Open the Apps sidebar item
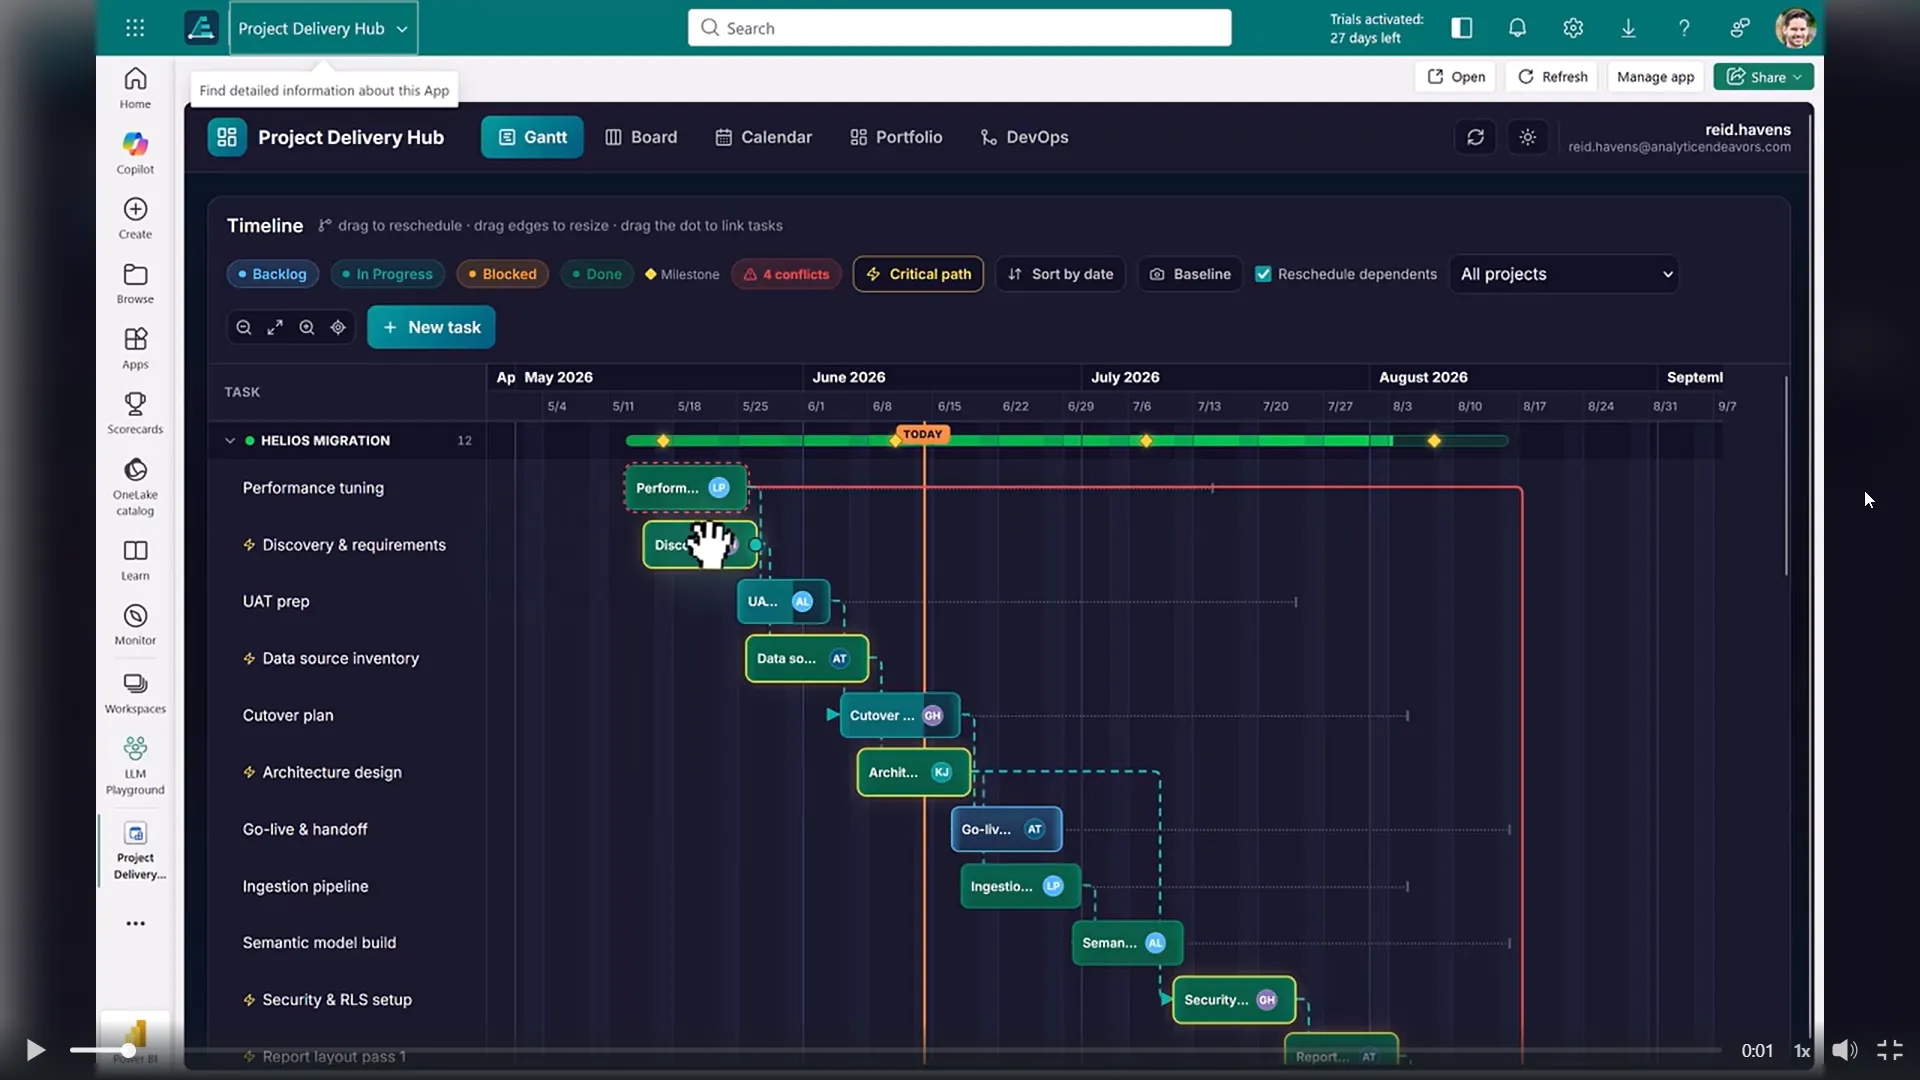1920x1080 pixels. click(135, 348)
